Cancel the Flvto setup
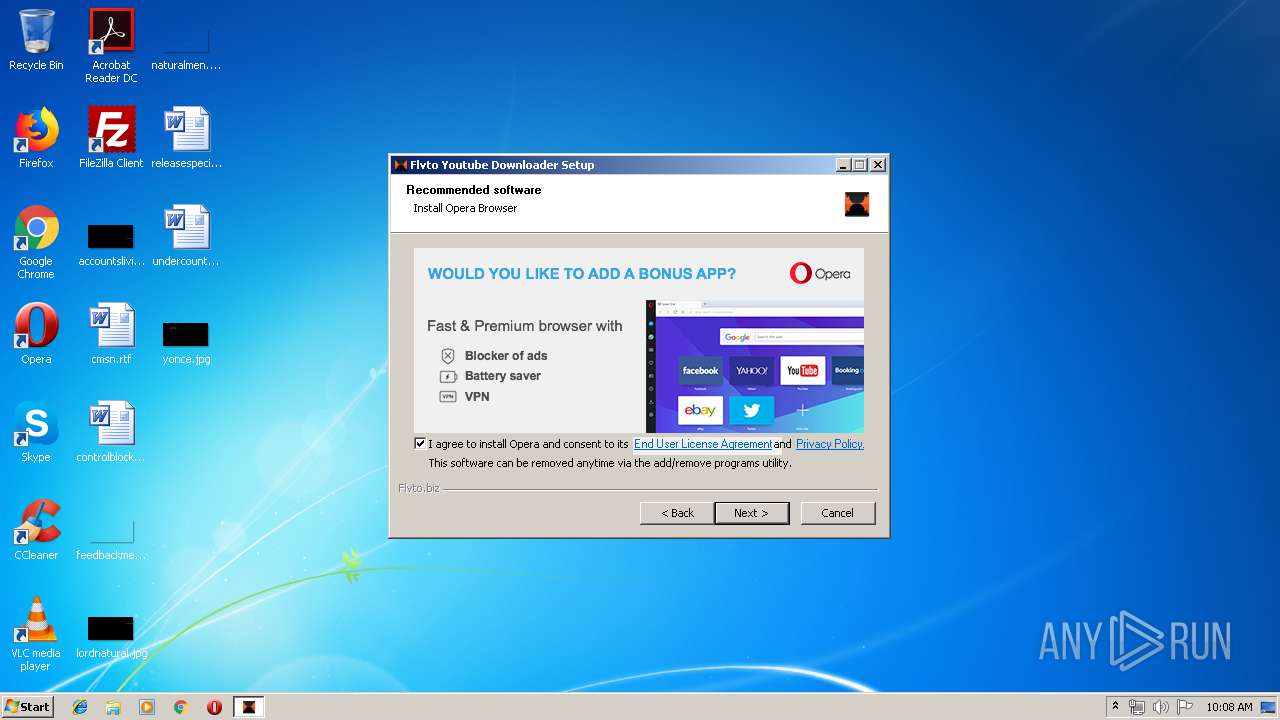This screenshot has height=720, width=1280. 838,513
